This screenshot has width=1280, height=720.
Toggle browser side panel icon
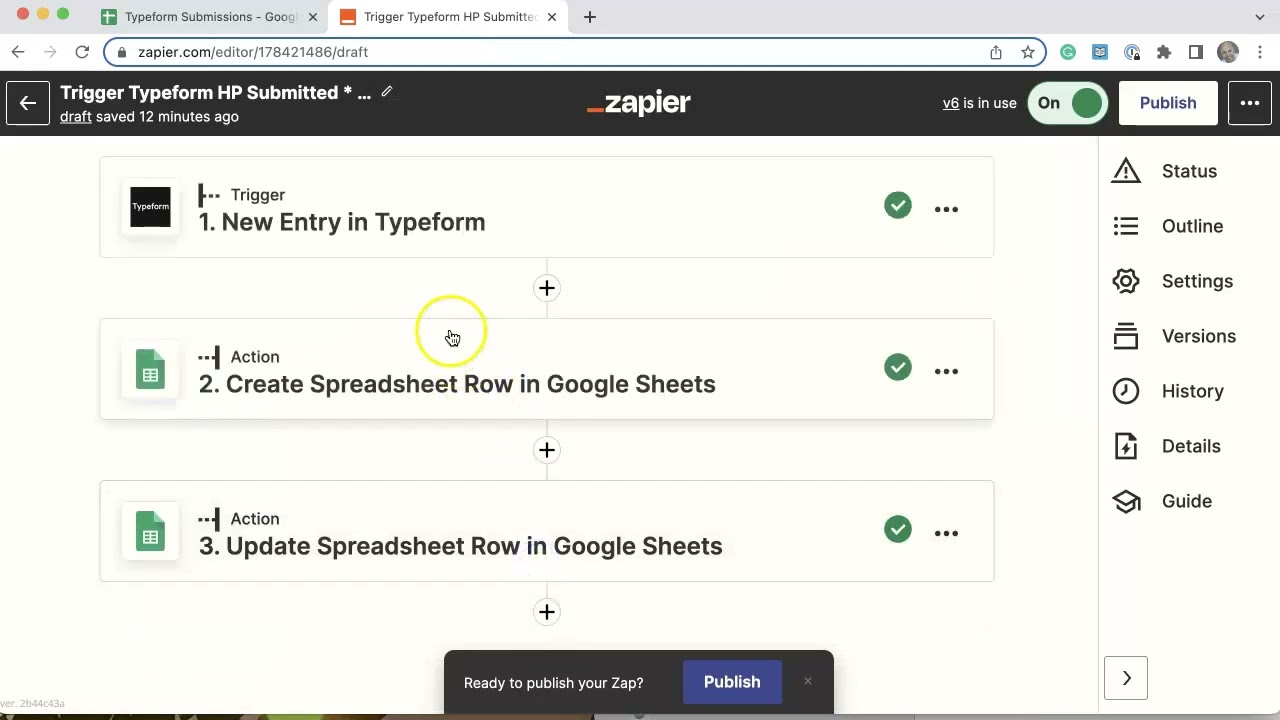tap(1195, 52)
